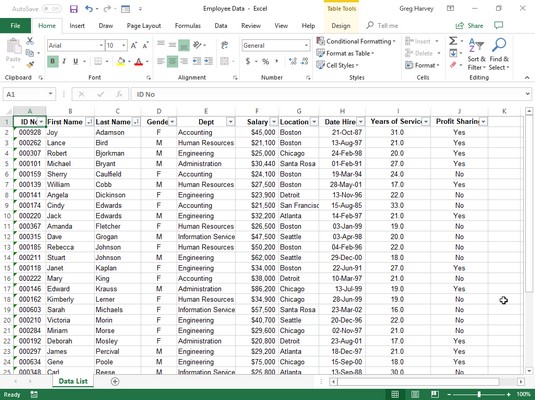The width and height of the screenshot is (535, 400).
Task: Toggle Bold formatting
Action: coord(53,61)
